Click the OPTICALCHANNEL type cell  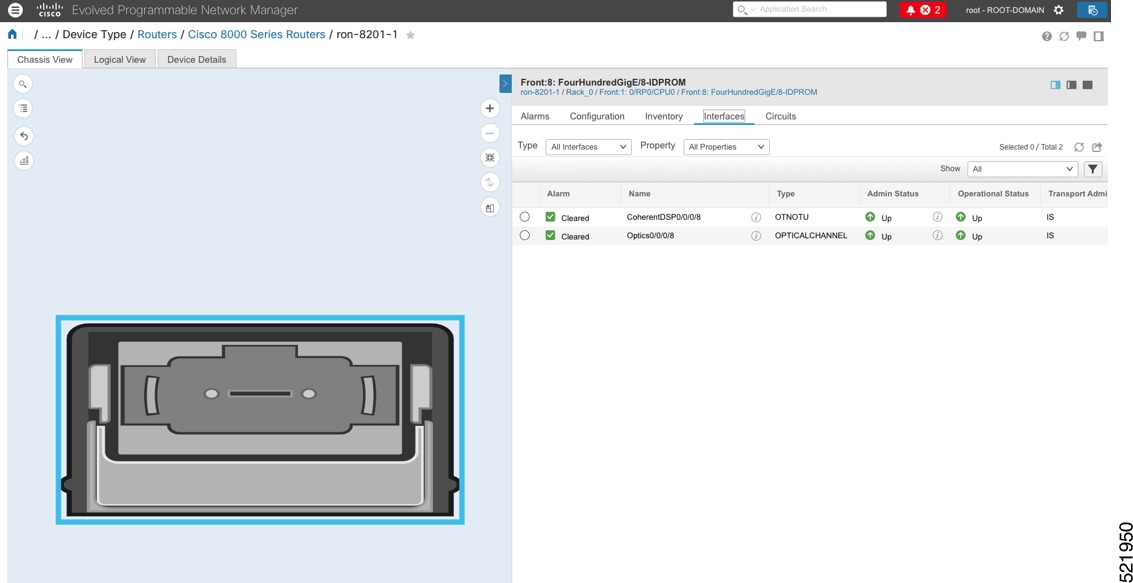[x=811, y=236]
